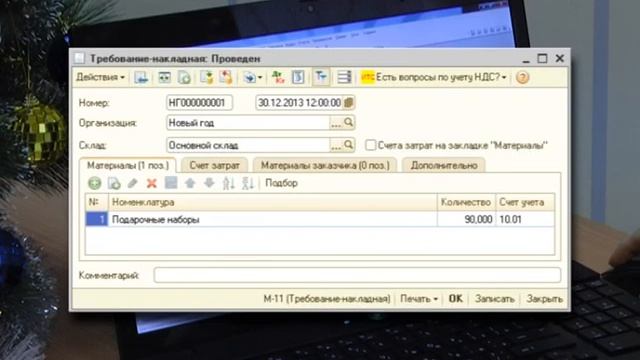Copy the row with the copy icon
Viewport: 640px width, 360px height.
(114, 183)
